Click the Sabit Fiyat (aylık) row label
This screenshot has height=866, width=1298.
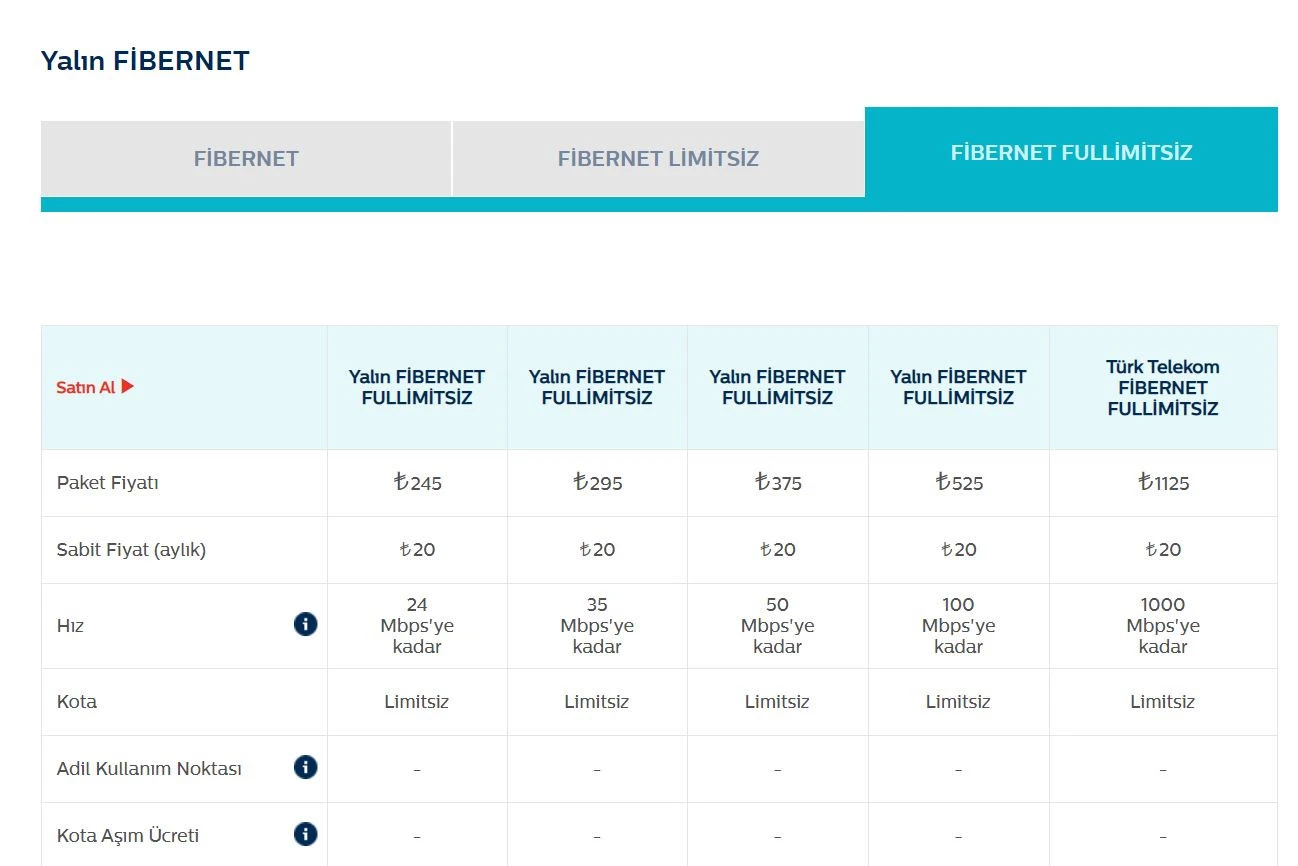[x=131, y=550]
